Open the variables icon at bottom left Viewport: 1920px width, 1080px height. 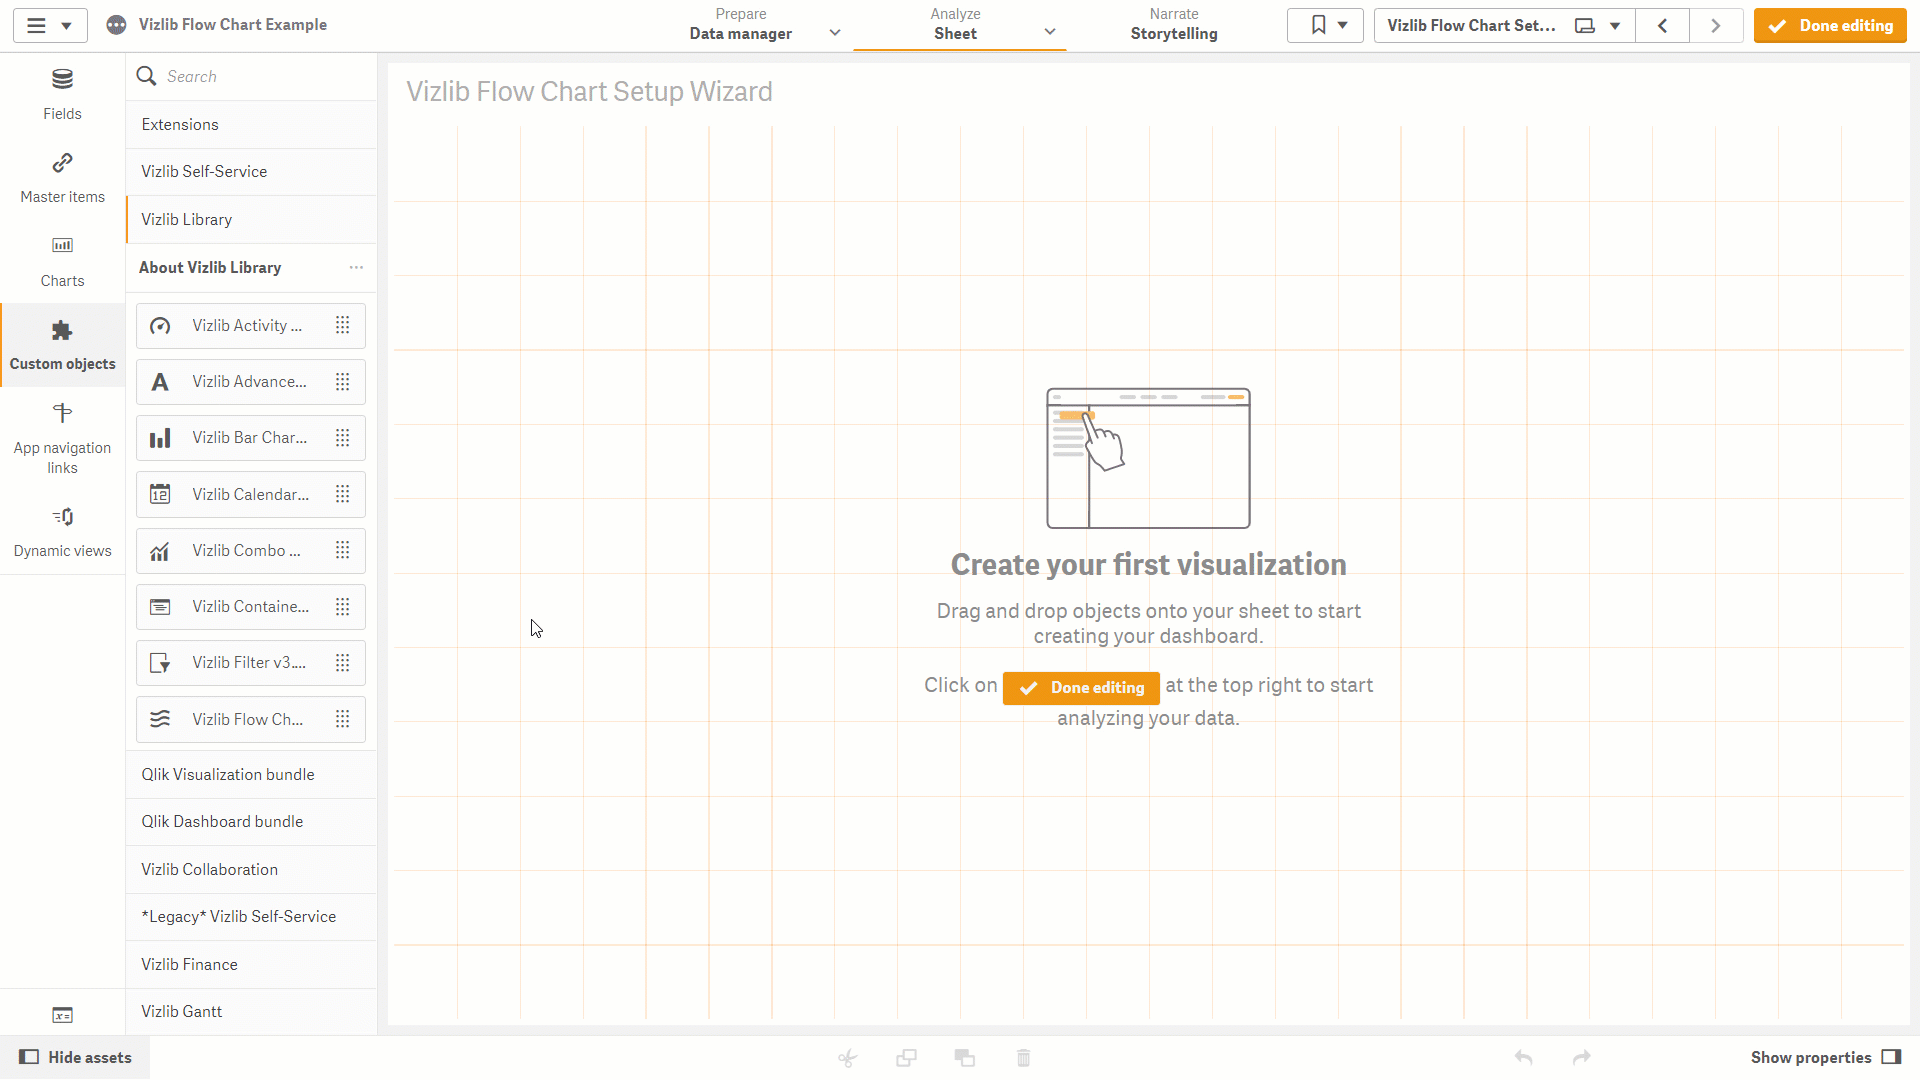(62, 1014)
